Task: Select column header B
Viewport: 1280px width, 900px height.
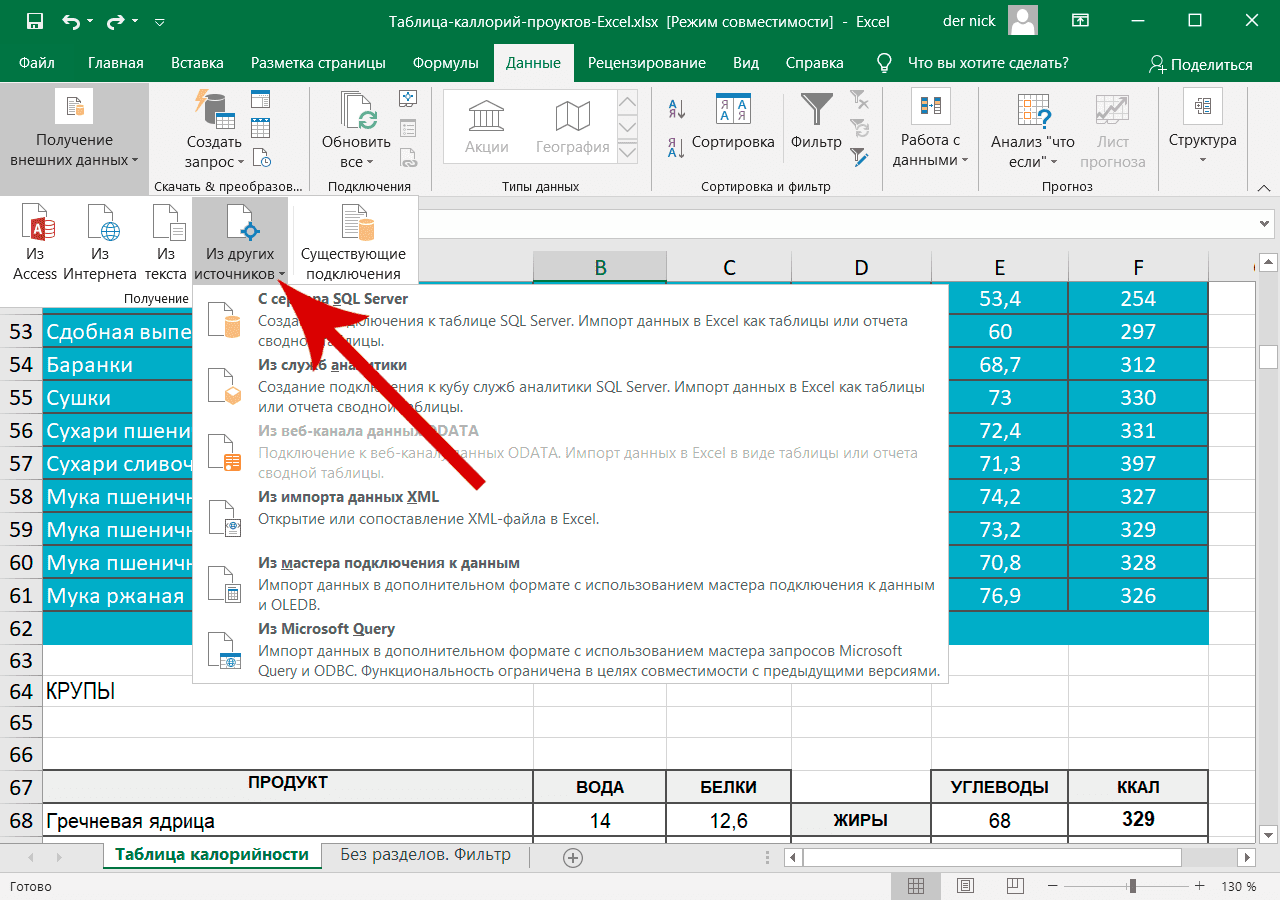Action: pos(600,267)
